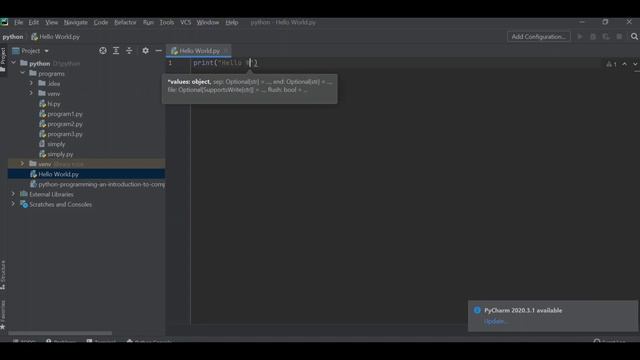Open the View menu
This screenshot has width=640, height=360.
tap(51, 22)
